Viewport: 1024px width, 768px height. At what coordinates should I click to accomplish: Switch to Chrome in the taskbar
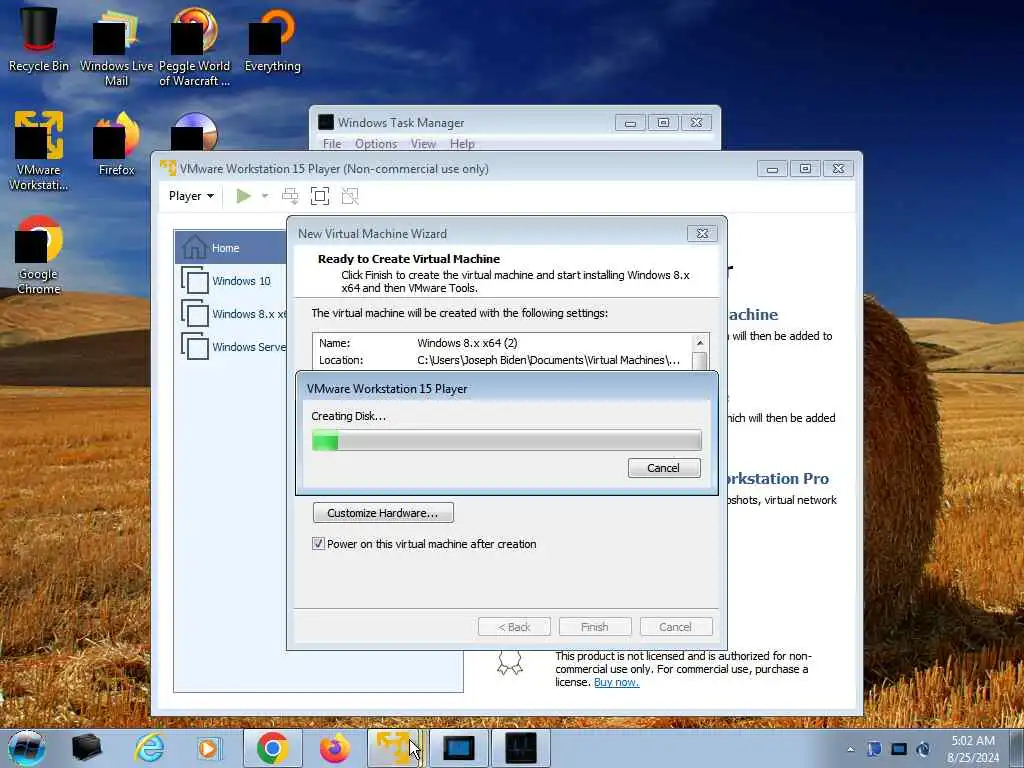click(272, 748)
